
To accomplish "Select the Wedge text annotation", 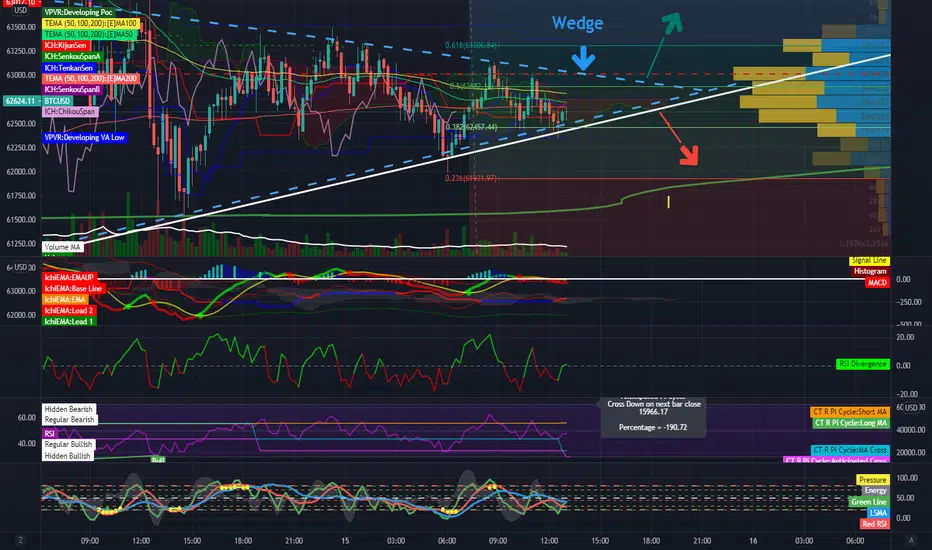I will [577, 23].
